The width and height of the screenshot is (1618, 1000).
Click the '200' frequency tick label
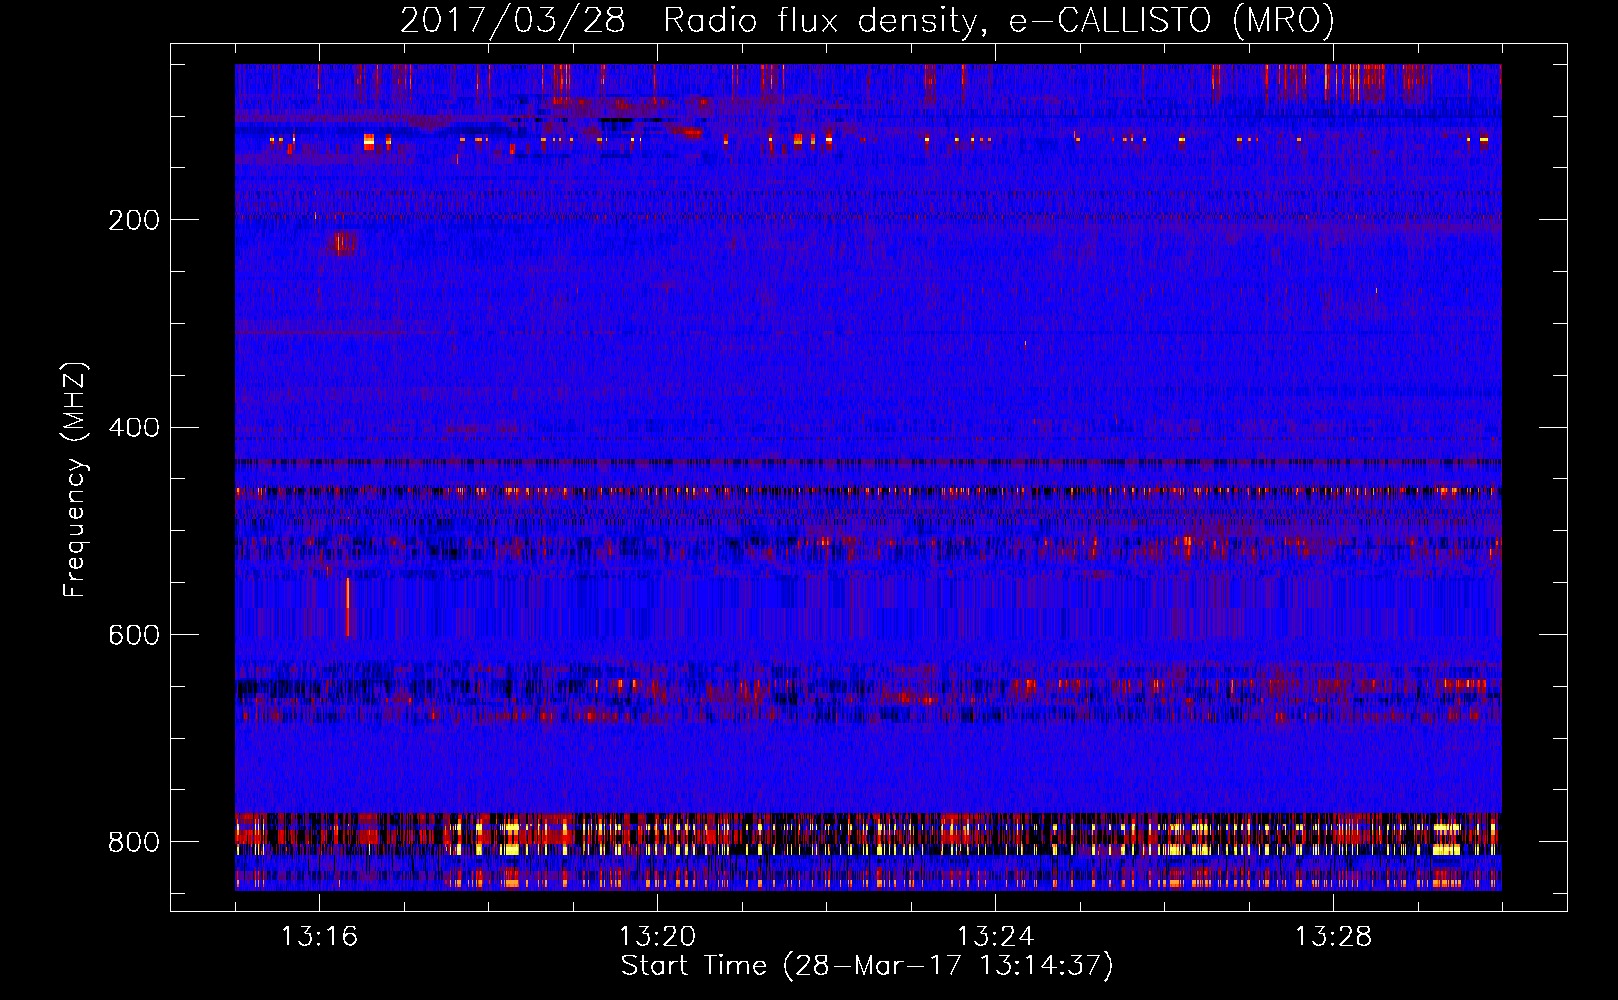click(133, 220)
